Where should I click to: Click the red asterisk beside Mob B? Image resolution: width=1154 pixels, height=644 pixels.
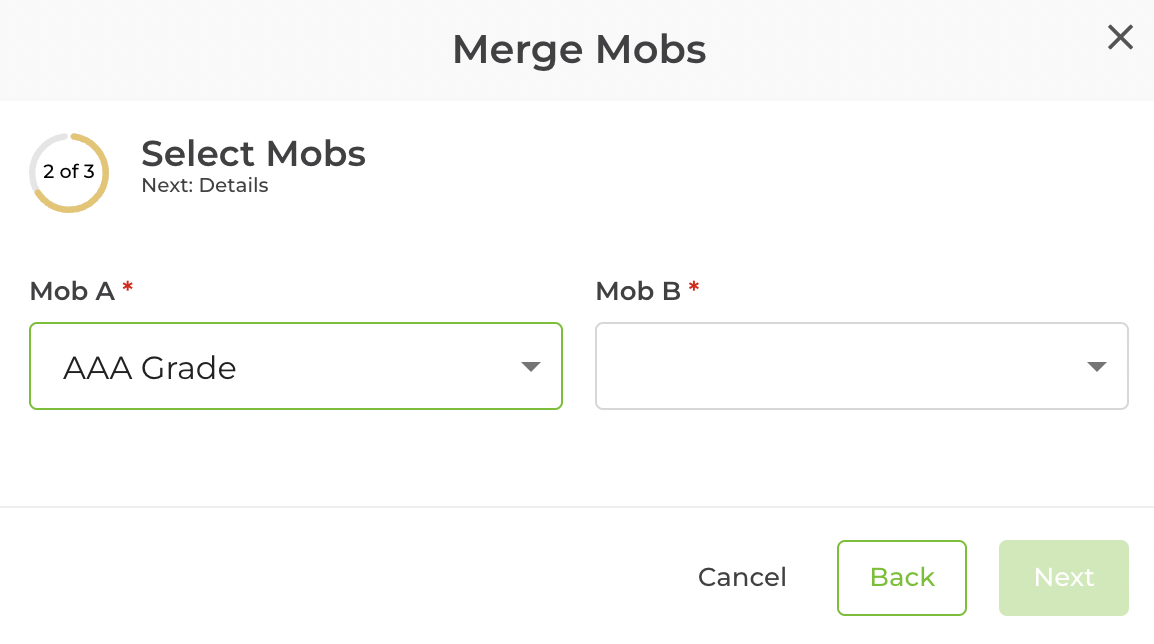tap(694, 289)
